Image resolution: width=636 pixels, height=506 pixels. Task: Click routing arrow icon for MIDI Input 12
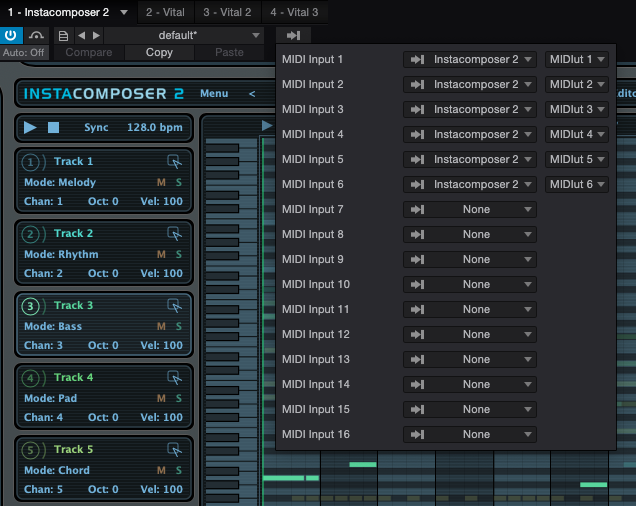(x=417, y=335)
